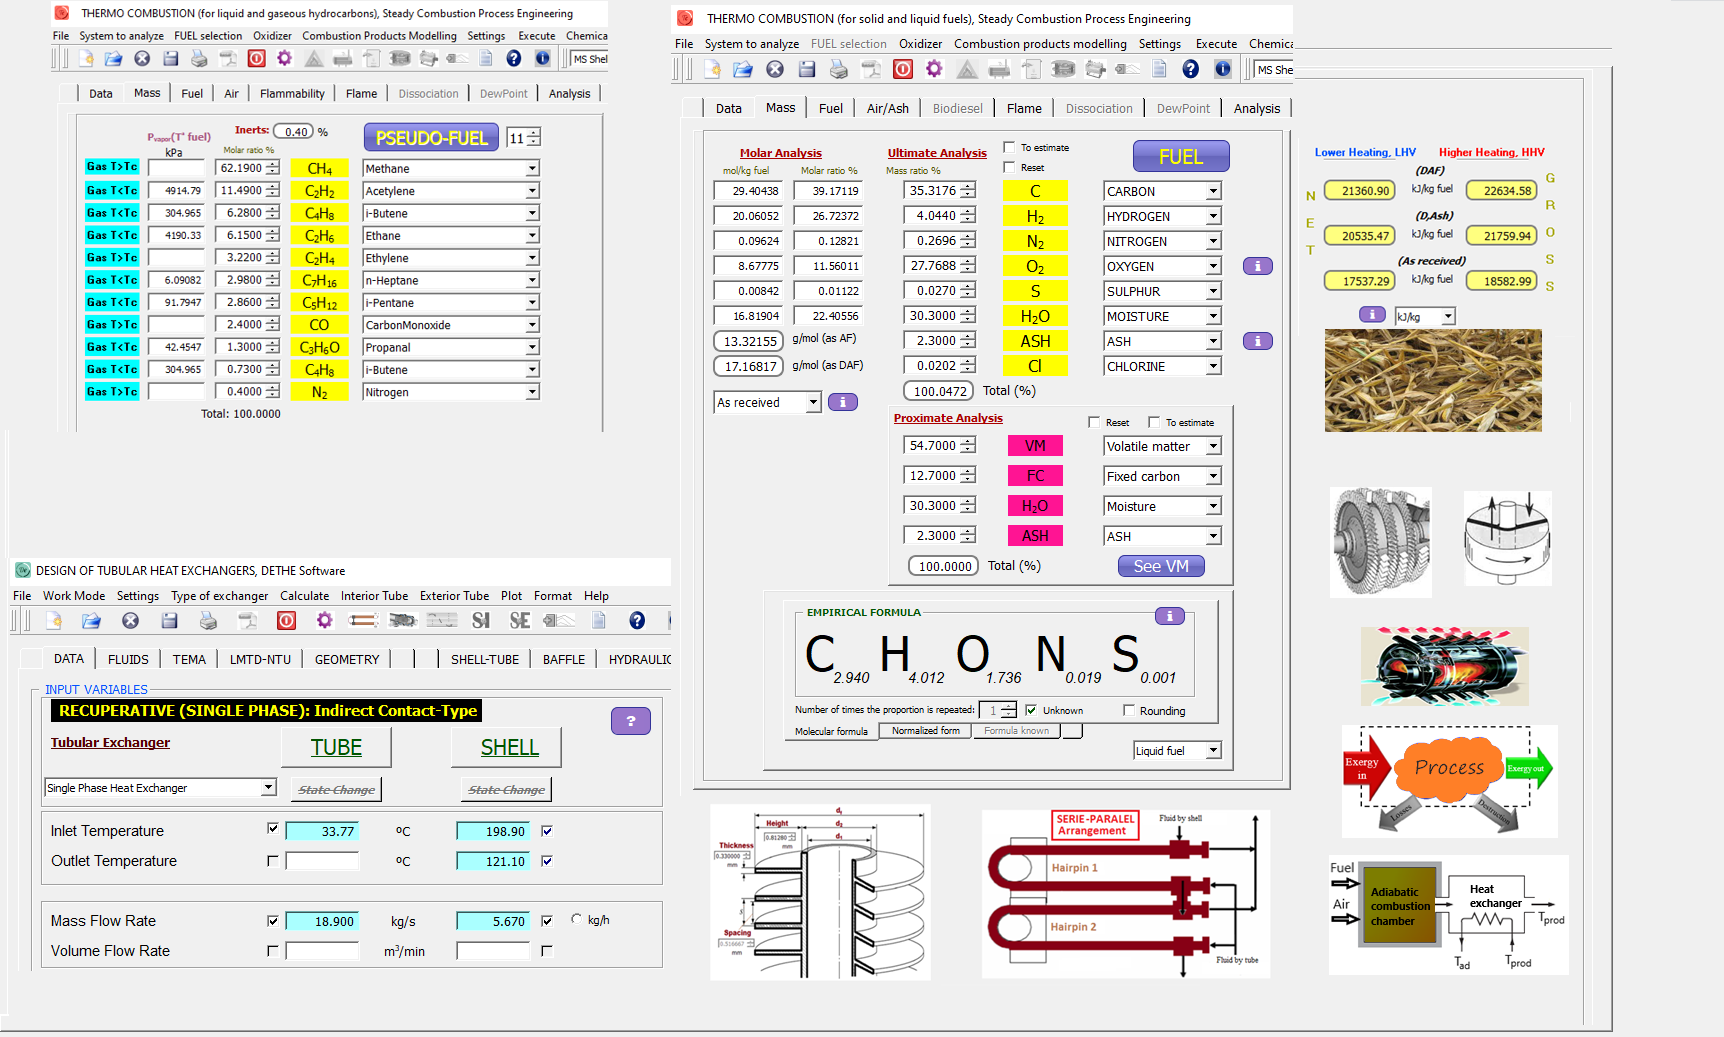The width and height of the screenshot is (1724, 1037).
Task: Click Save disk icon in hydrocarbons window toolbar
Action: coord(171,59)
